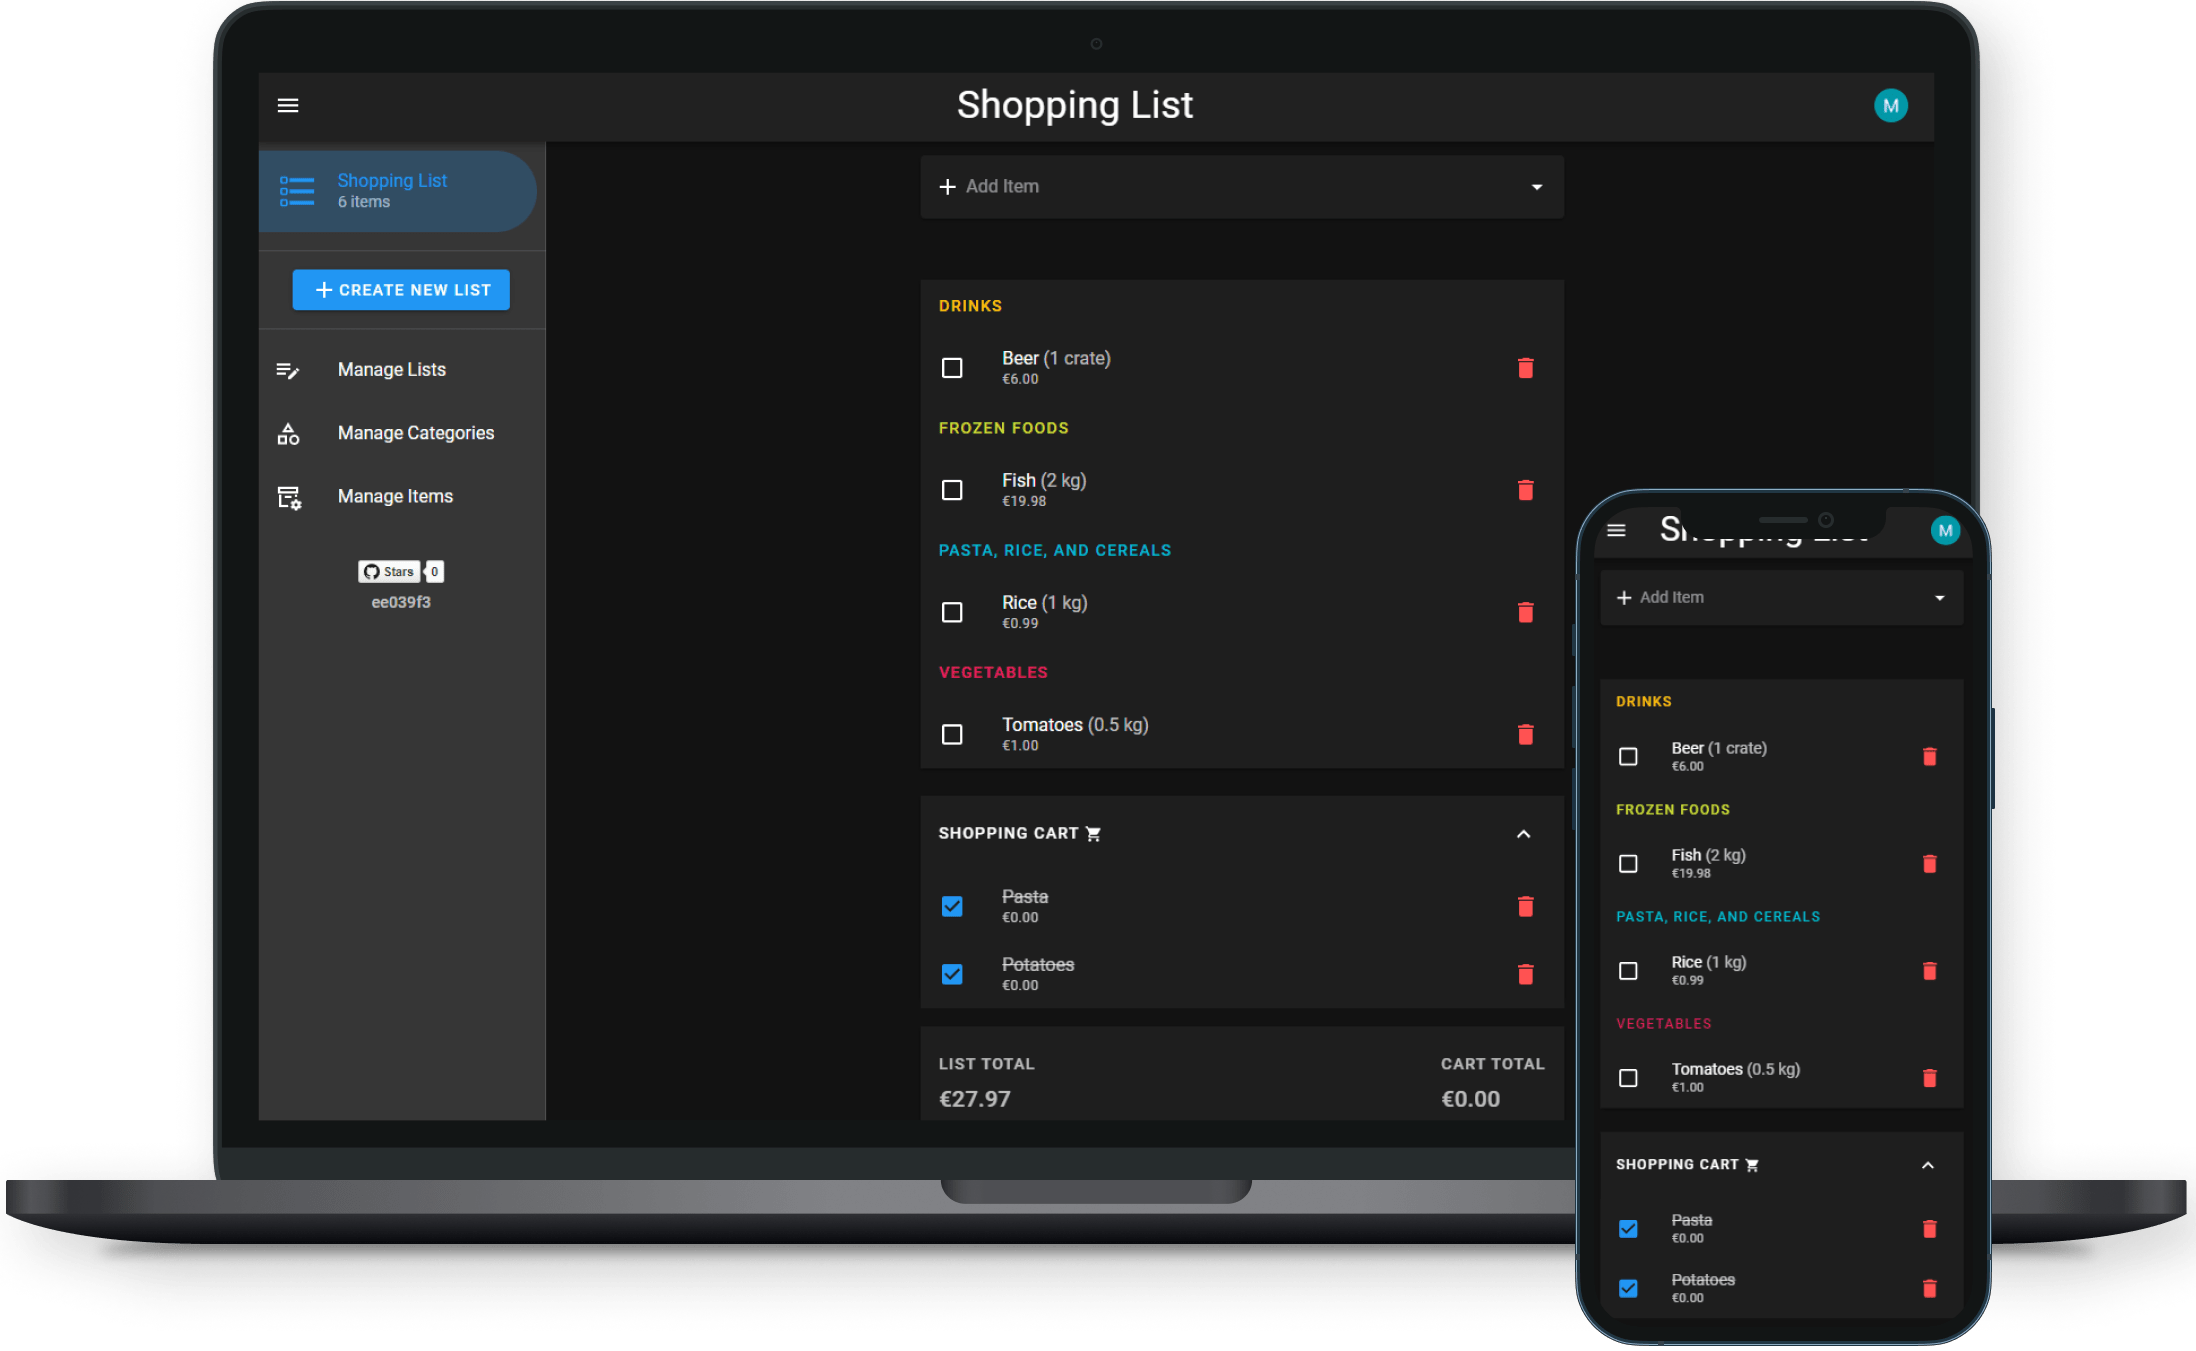
Task: Open Add Item dropdown arrow on laptop
Action: click(x=1536, y=187)
